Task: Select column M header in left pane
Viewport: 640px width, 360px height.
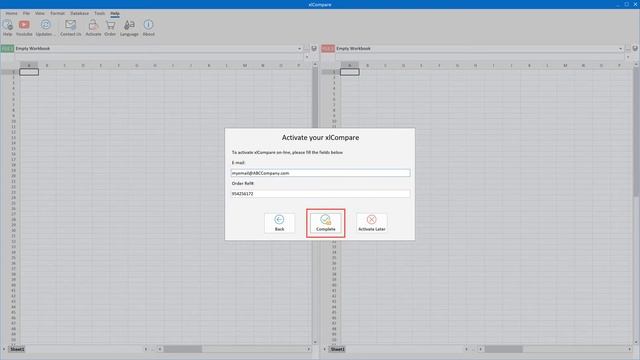Action: pos(245,65)
